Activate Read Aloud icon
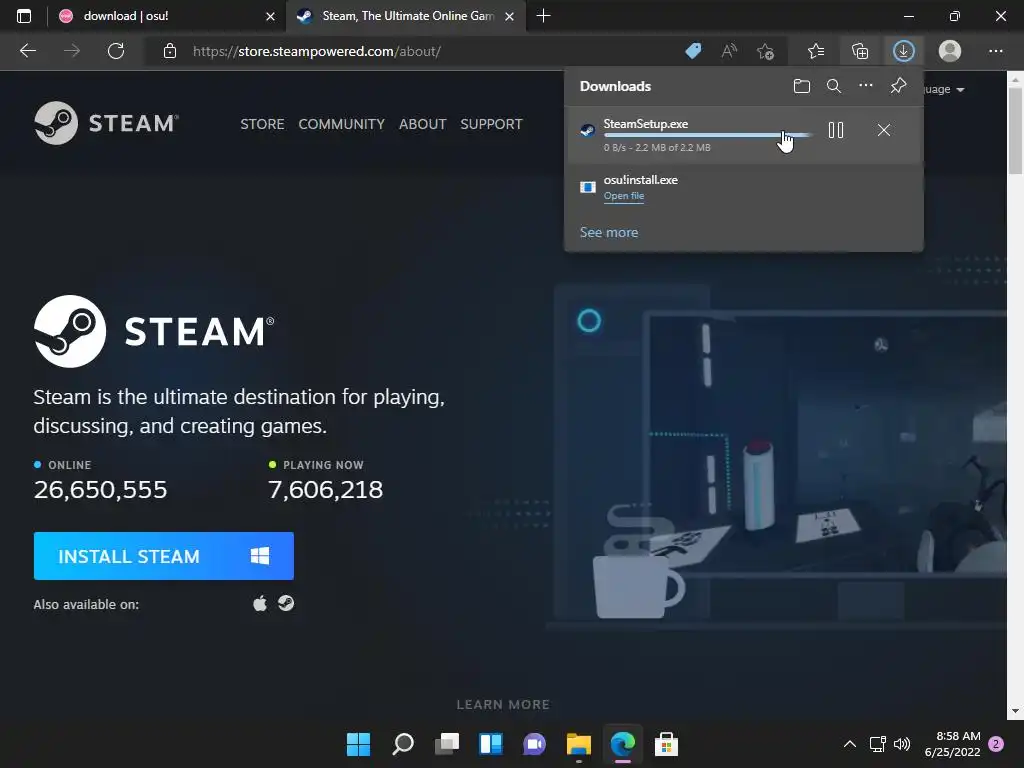This screenshot has height=768, width=1024. click(729, 51)
